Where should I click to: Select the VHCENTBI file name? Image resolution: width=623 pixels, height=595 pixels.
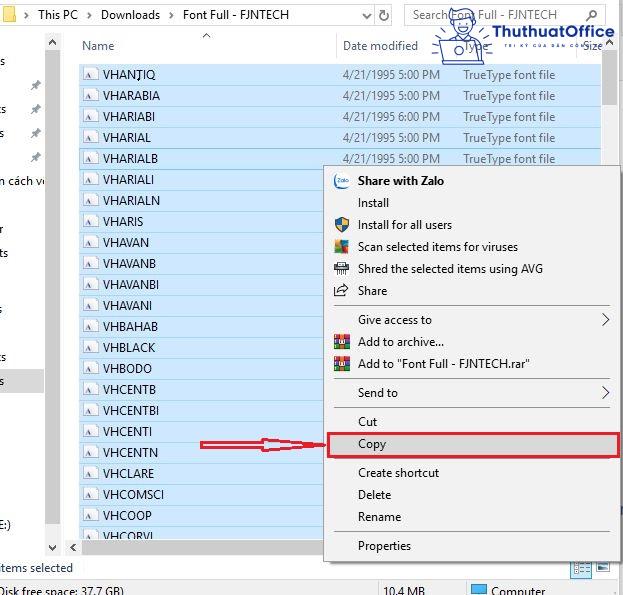(131, 410)
